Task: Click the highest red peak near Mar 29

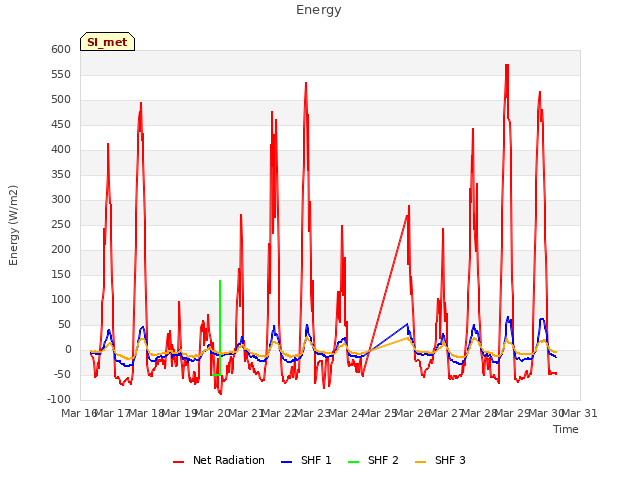Action: click(507, 65)
